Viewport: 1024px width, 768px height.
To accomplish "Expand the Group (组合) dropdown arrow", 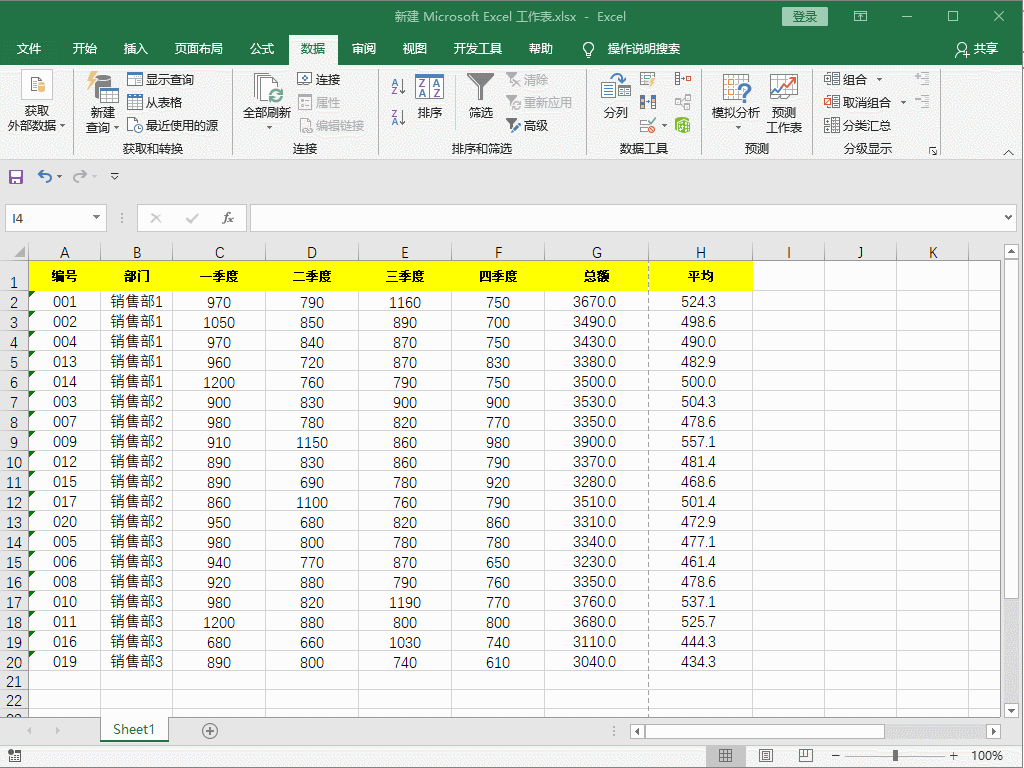I will (879, 80).
